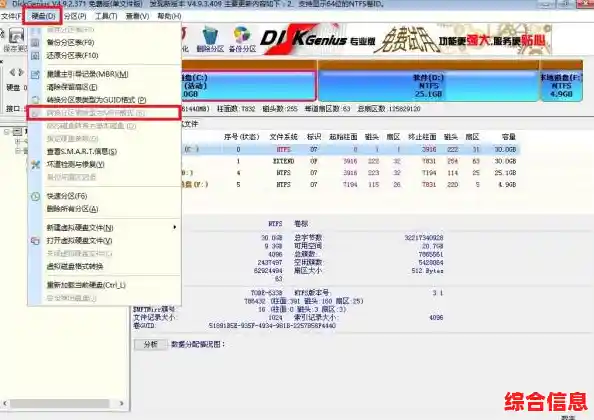Open the 文件(F) menu
594x420 pixels.
(x=11, y=16)
